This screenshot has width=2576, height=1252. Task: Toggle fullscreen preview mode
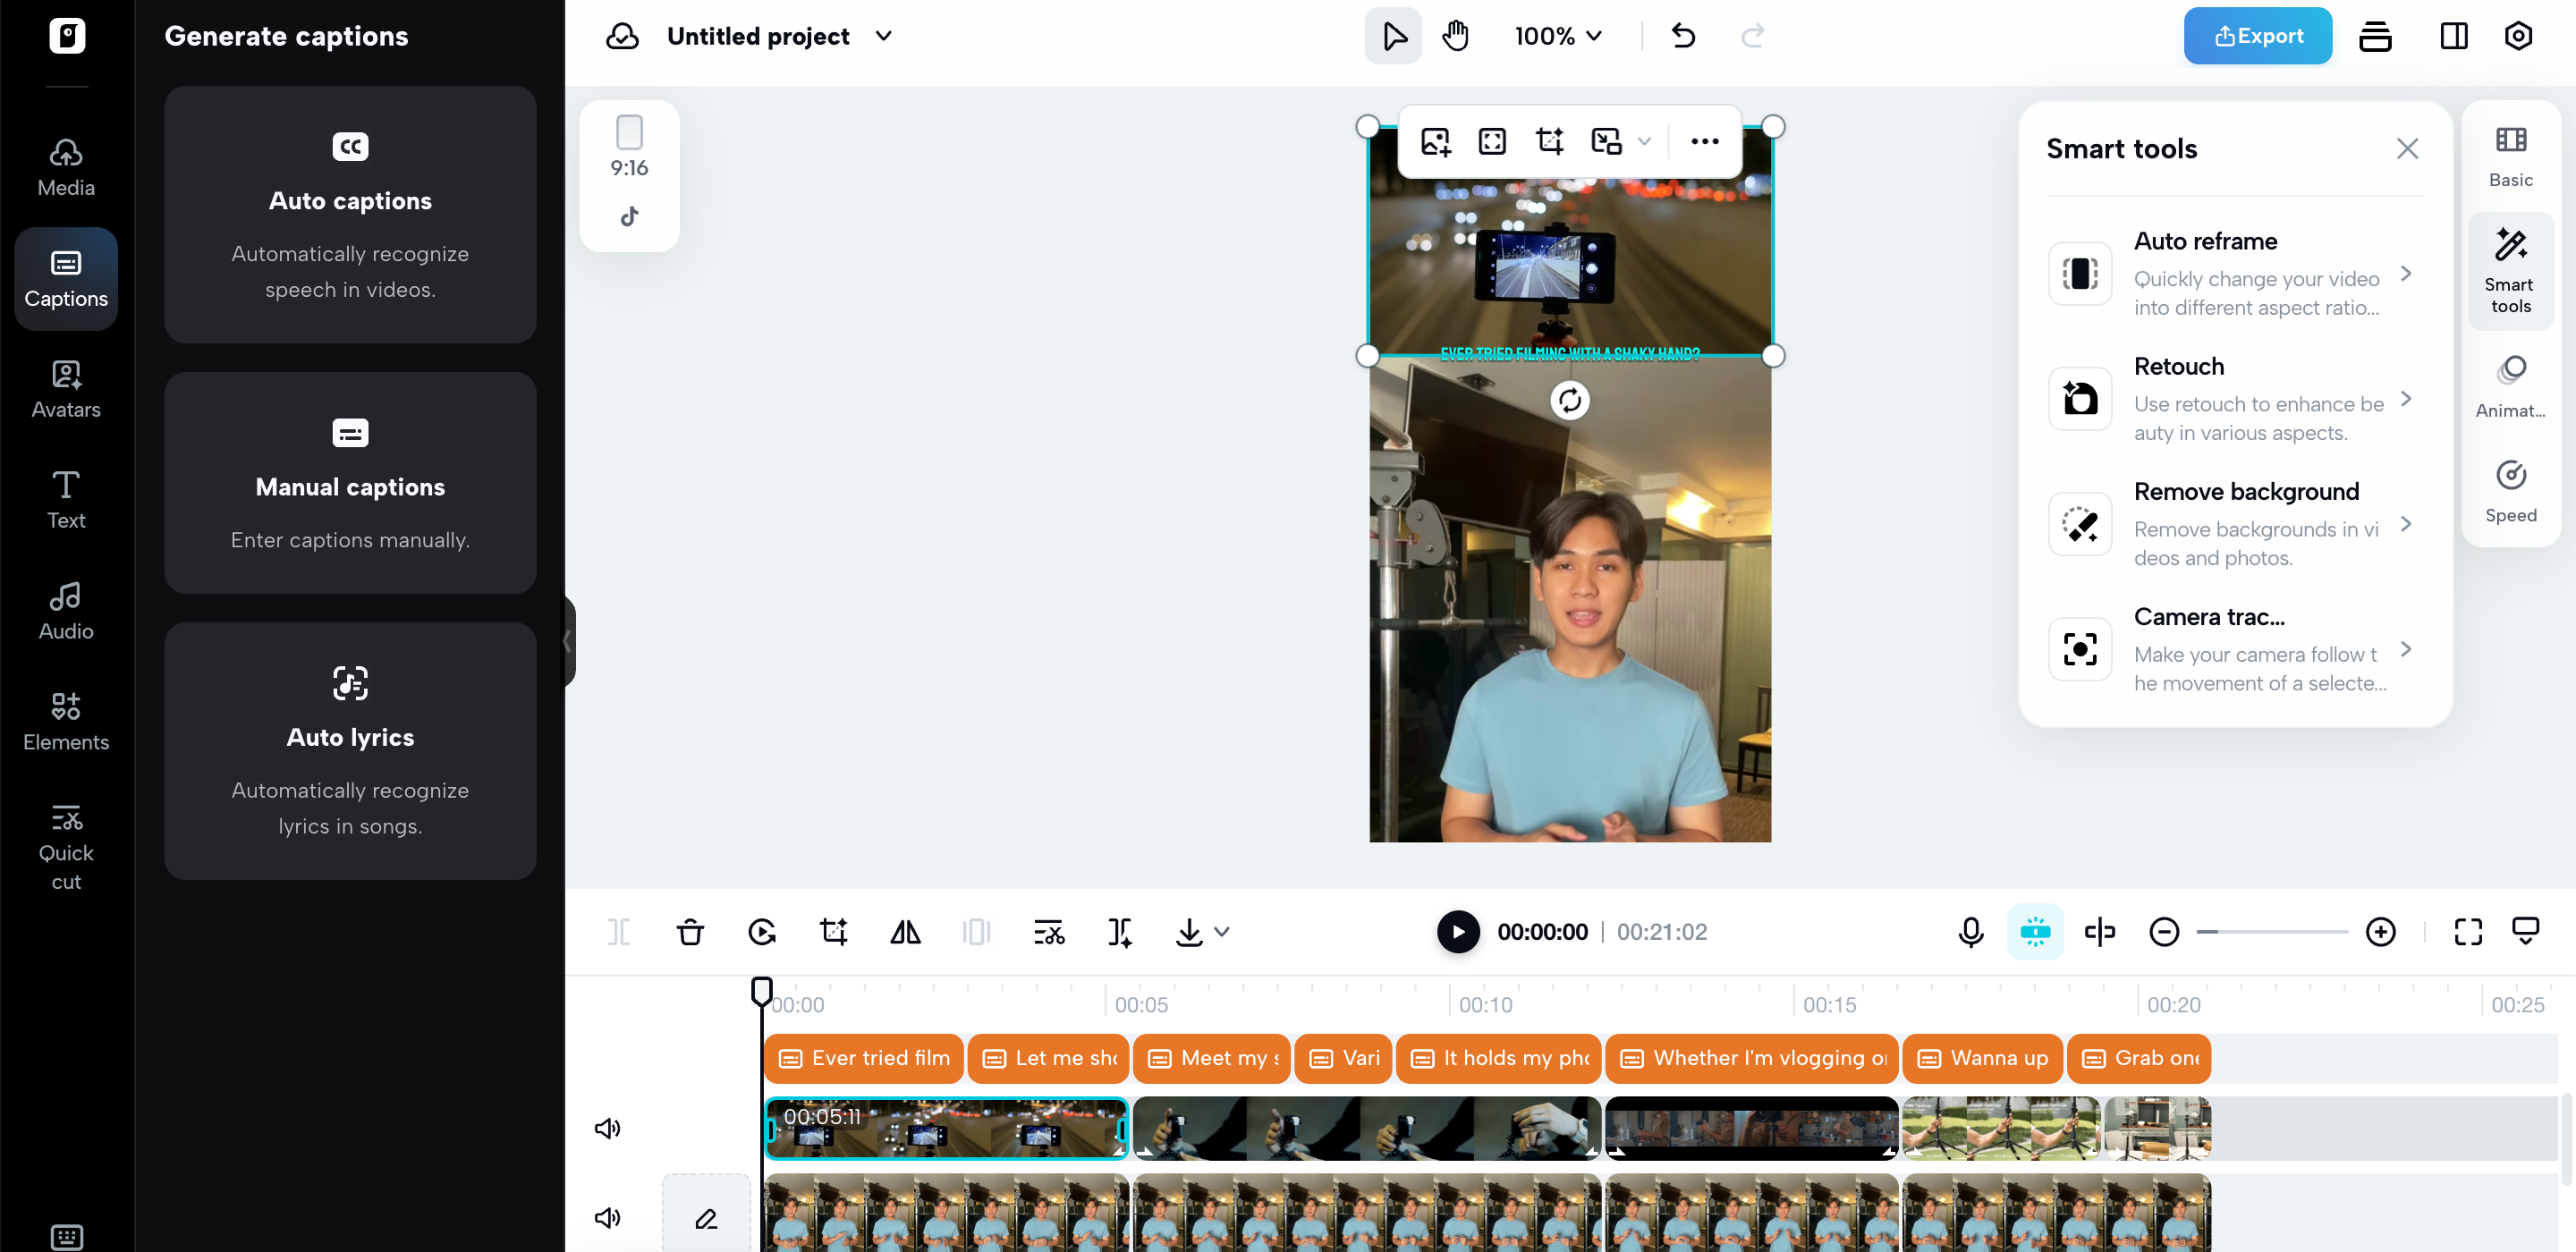pos(2467,931)
